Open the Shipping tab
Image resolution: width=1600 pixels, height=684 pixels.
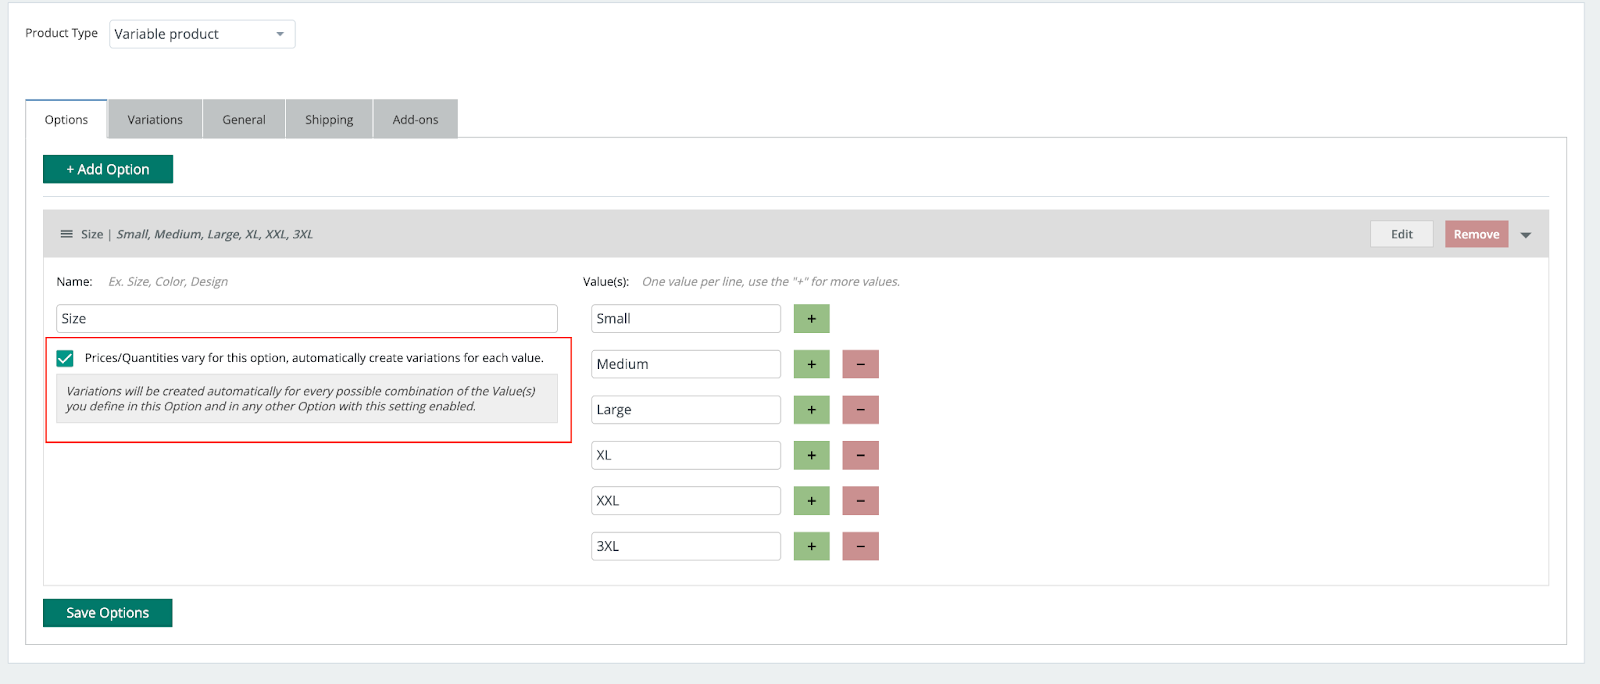[329, 119]
